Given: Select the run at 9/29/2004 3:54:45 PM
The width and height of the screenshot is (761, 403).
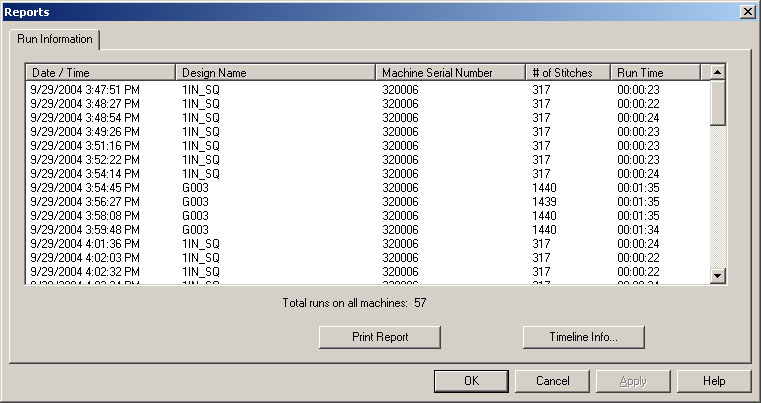Looking at the screenshot, I should pos(367,188).
